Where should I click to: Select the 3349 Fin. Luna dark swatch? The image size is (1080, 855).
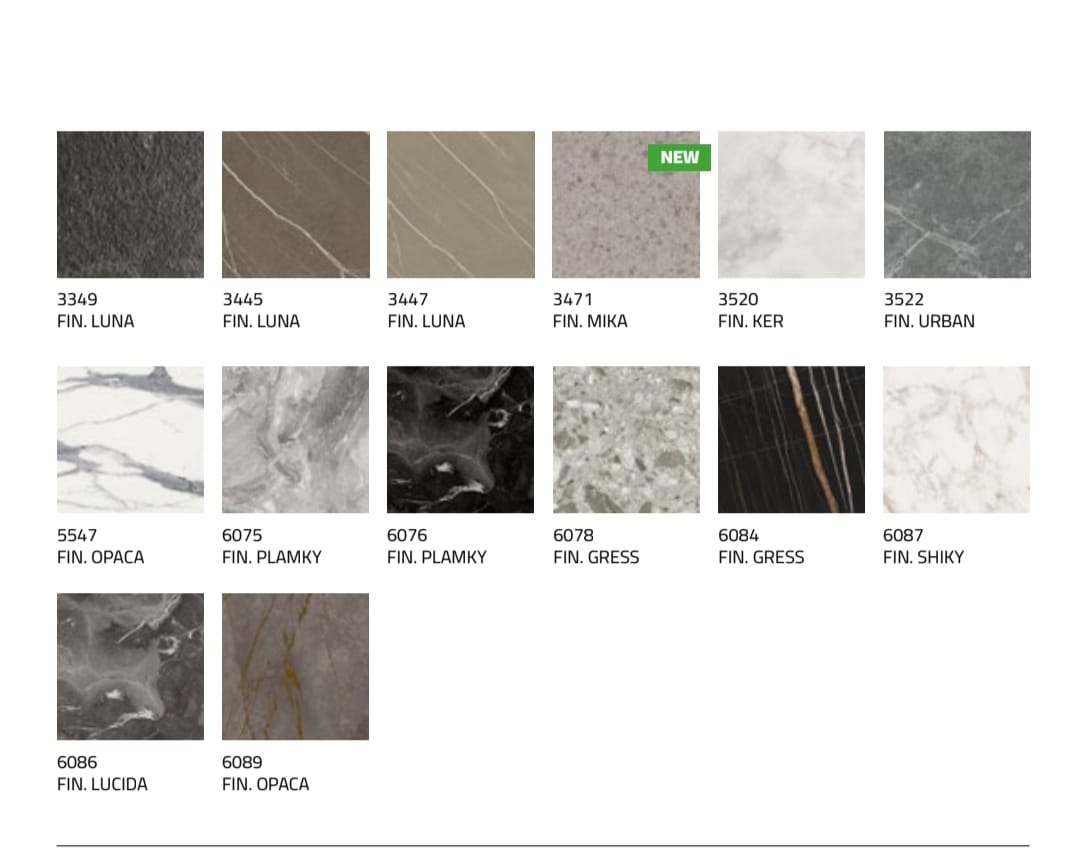click(130, 205)
